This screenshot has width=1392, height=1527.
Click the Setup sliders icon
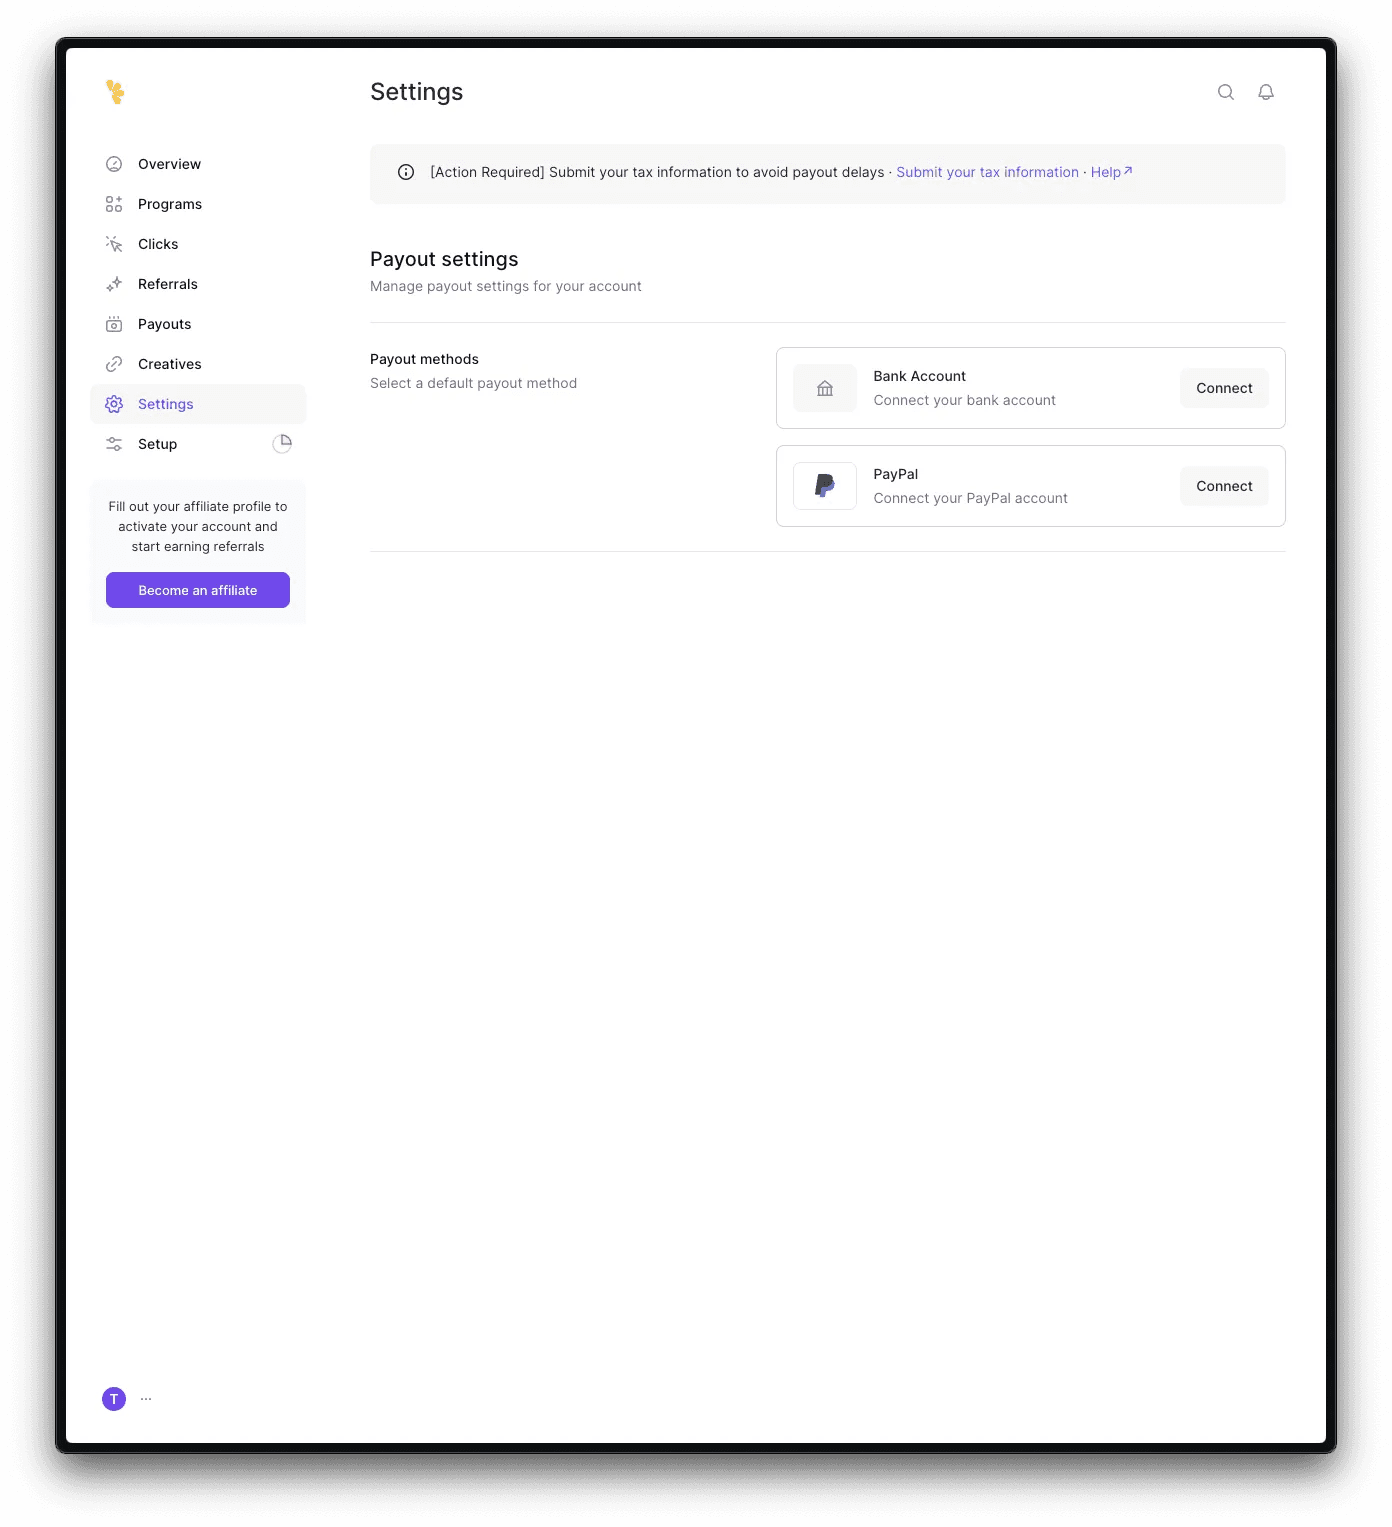pos(114,444)
